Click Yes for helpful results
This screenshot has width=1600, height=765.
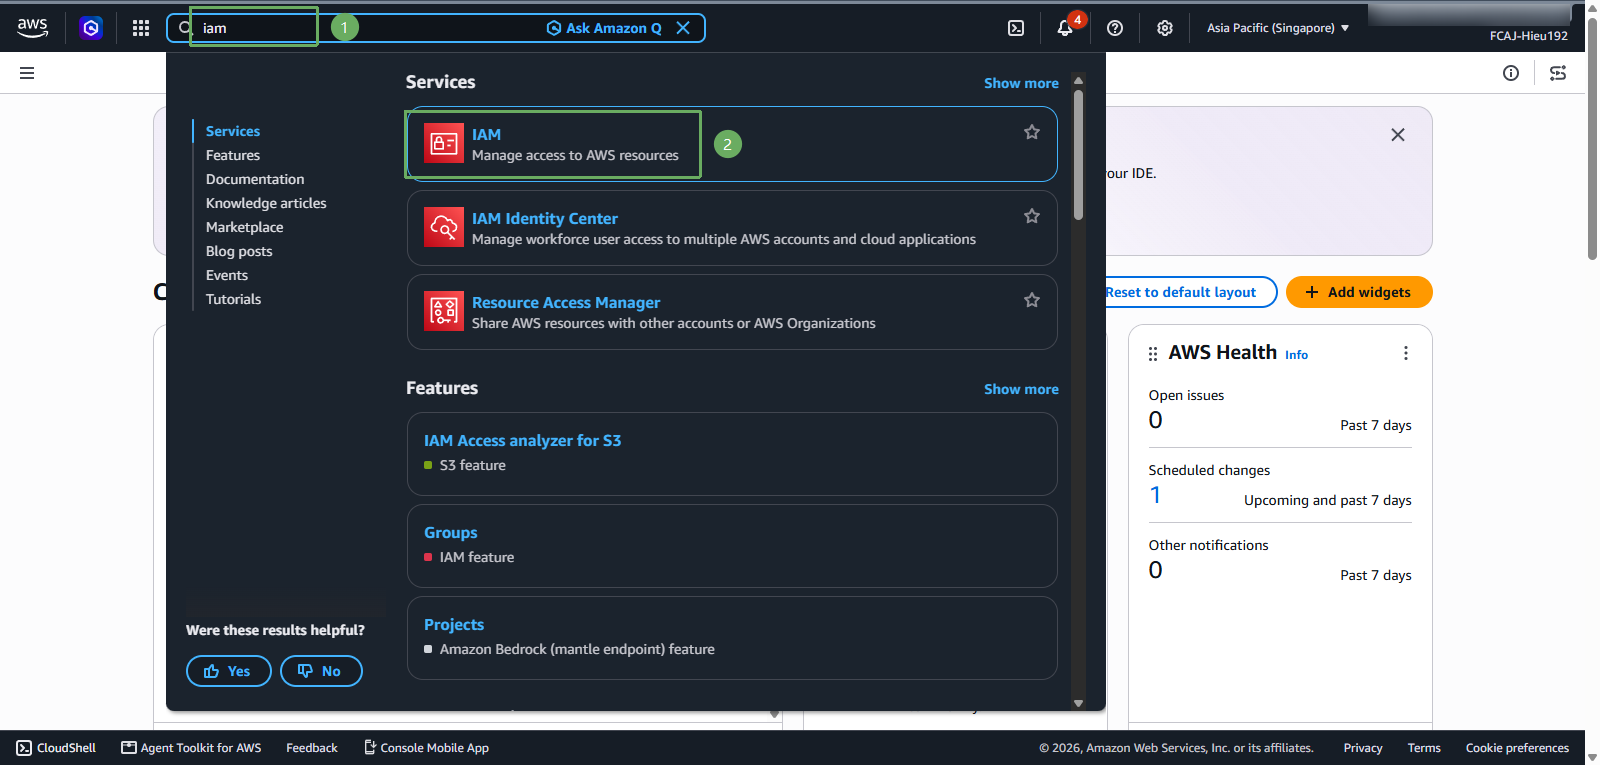[x=229, y=671]
